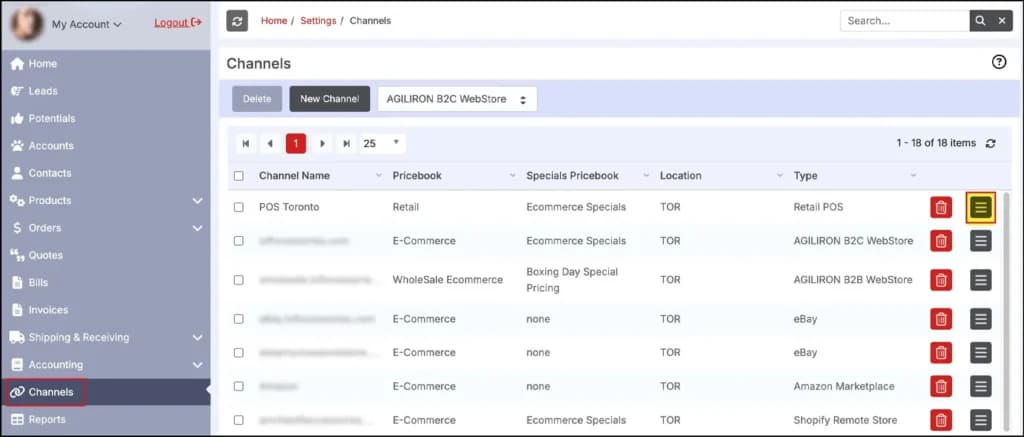The height and width of the screenshot is (437, 1024).
Task: Click the New Channel button
Action: pyautogui.click(x=330, y=99)
